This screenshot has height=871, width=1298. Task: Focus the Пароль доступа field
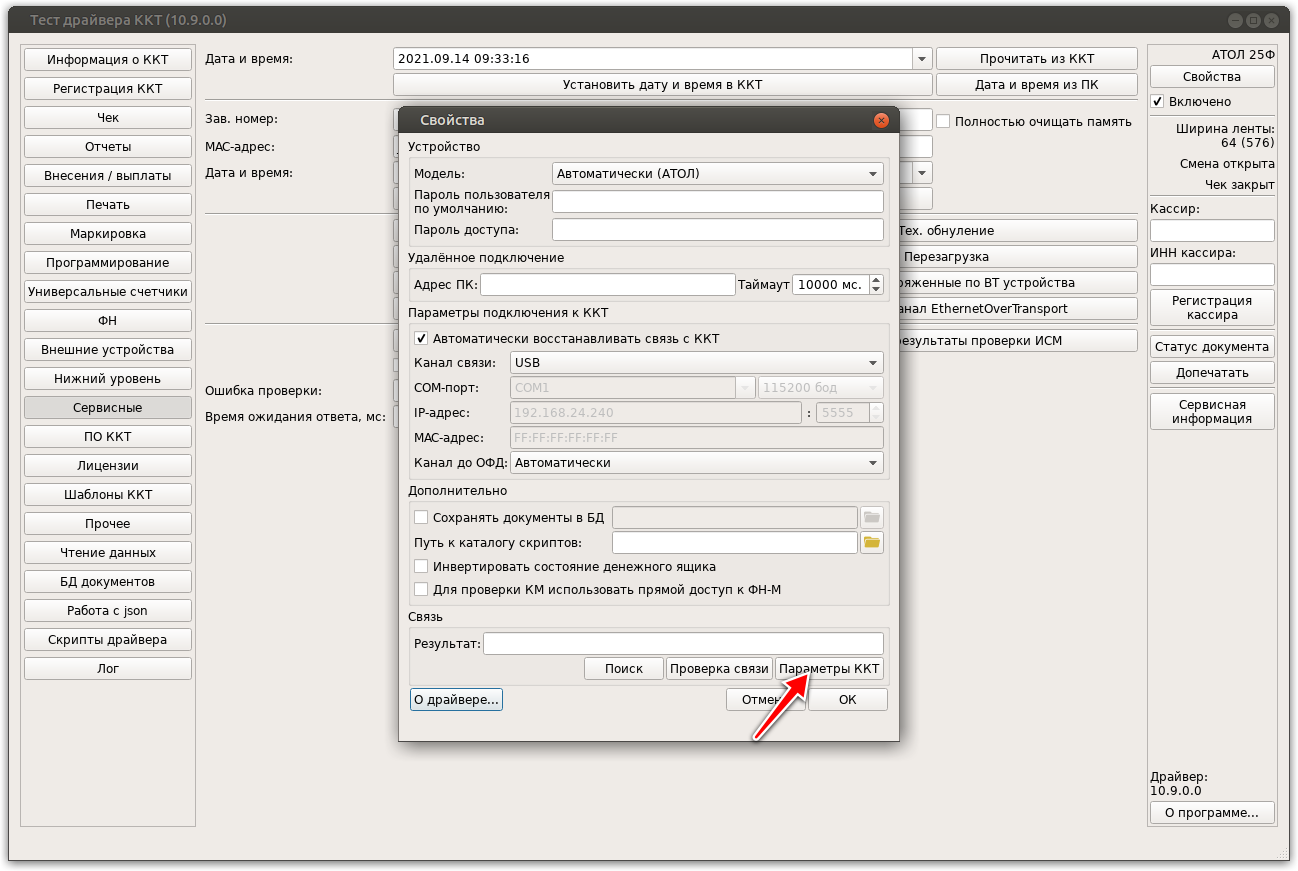pos(718,230)
